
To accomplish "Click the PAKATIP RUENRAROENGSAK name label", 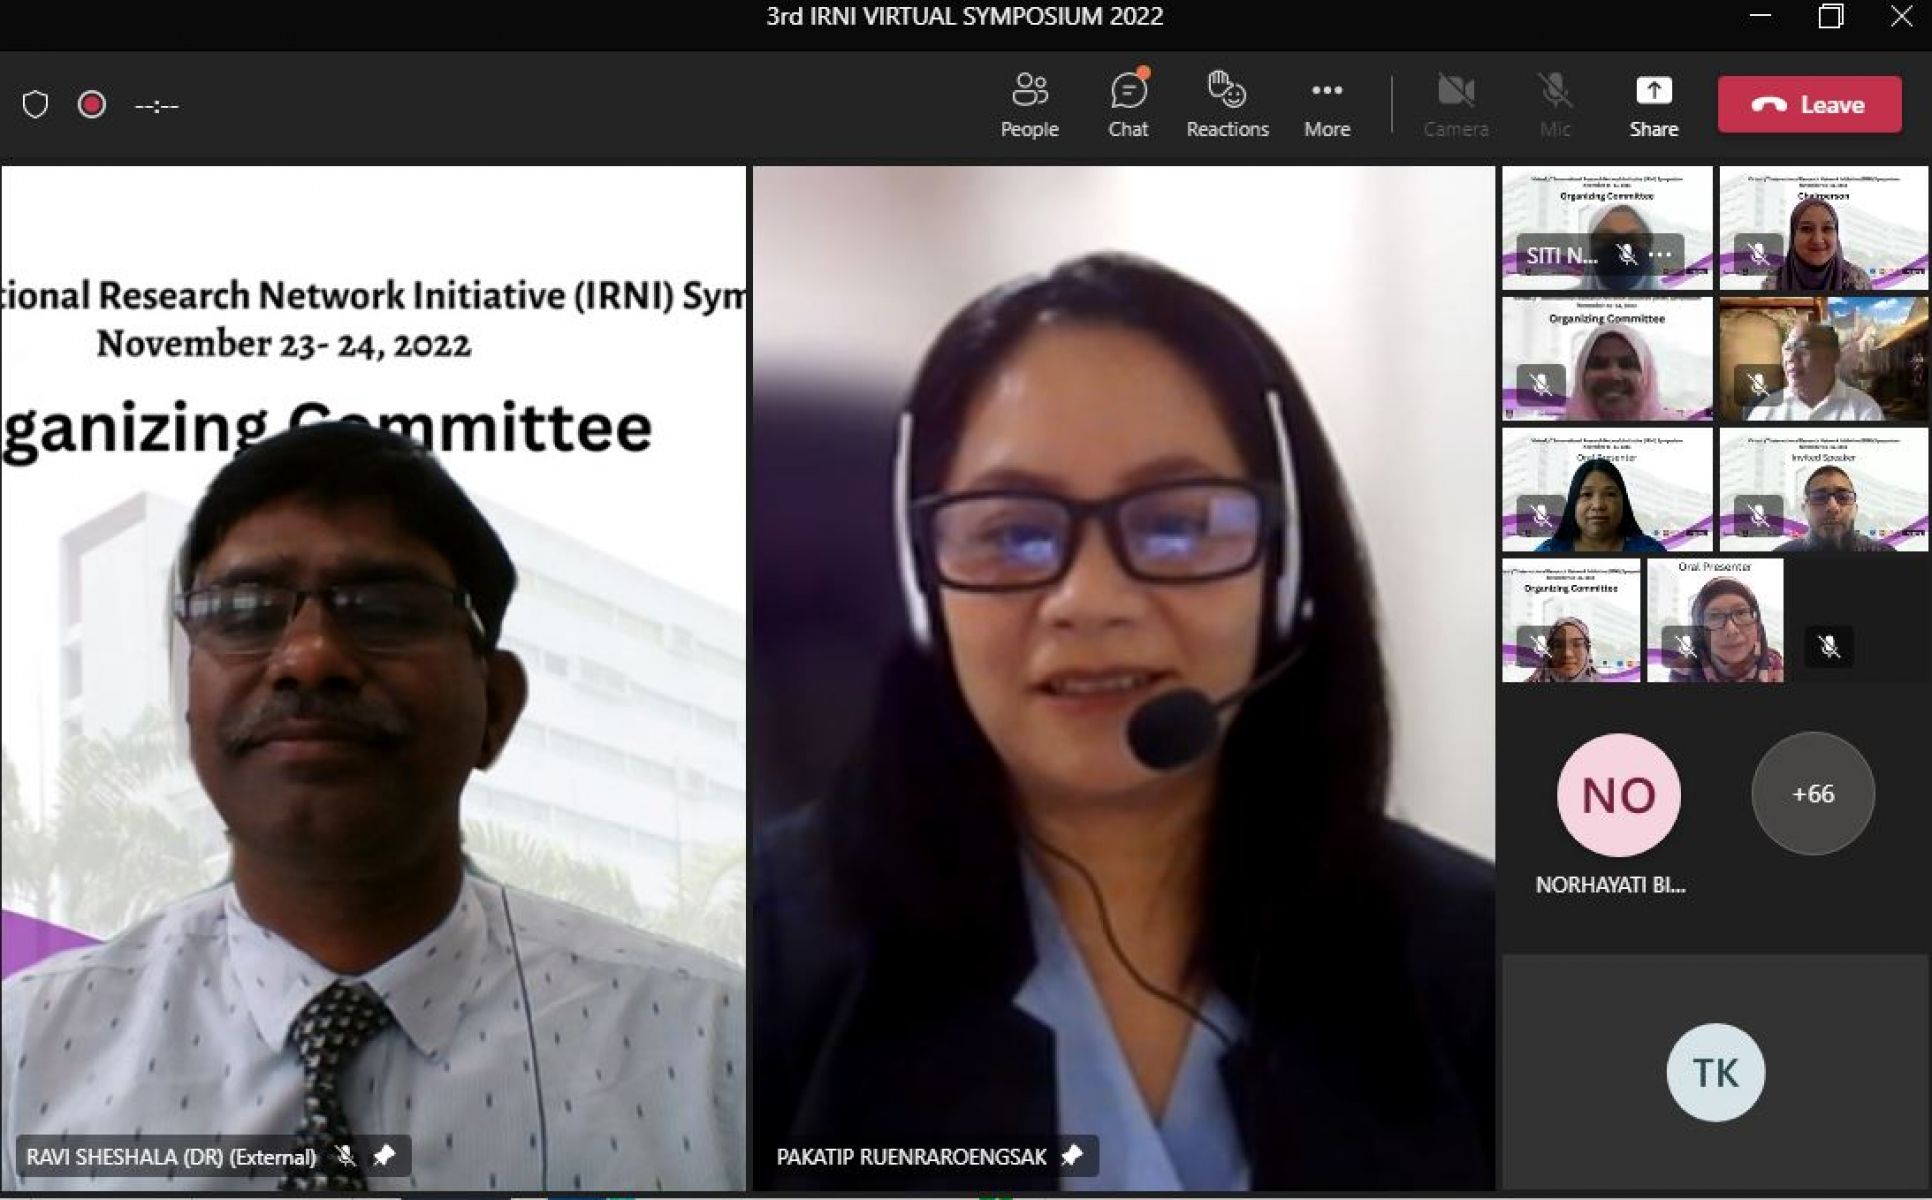I will click(912, 1157).
